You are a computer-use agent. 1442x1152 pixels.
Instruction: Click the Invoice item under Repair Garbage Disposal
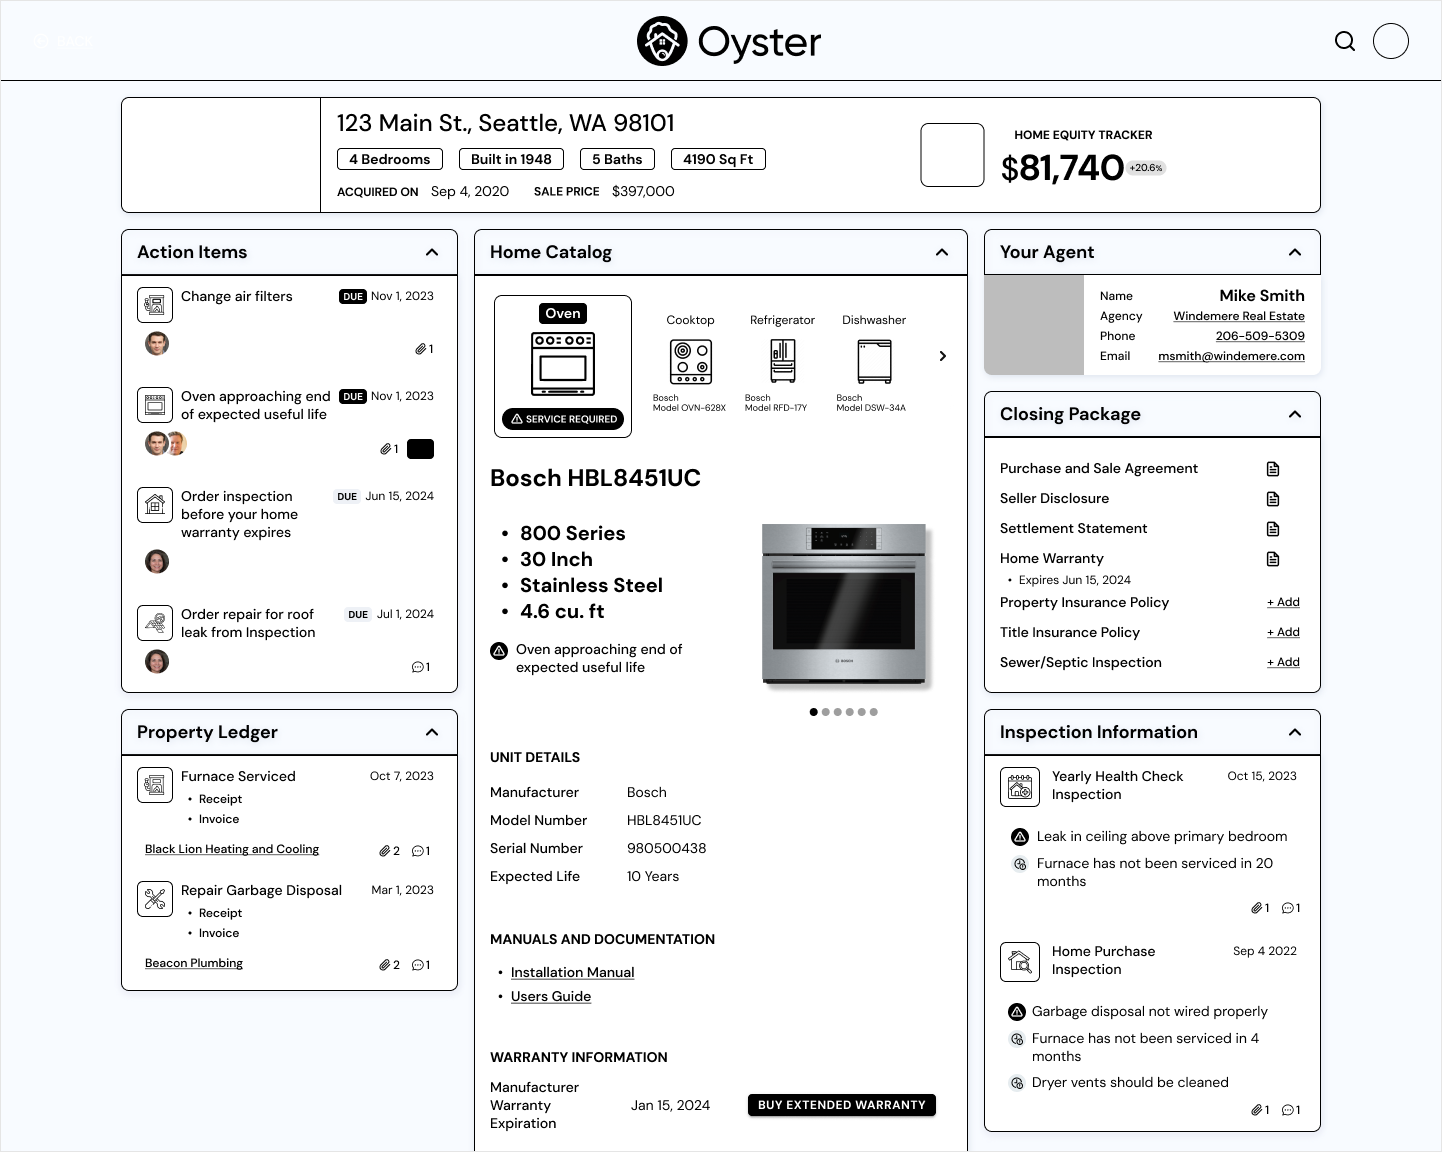219,933
